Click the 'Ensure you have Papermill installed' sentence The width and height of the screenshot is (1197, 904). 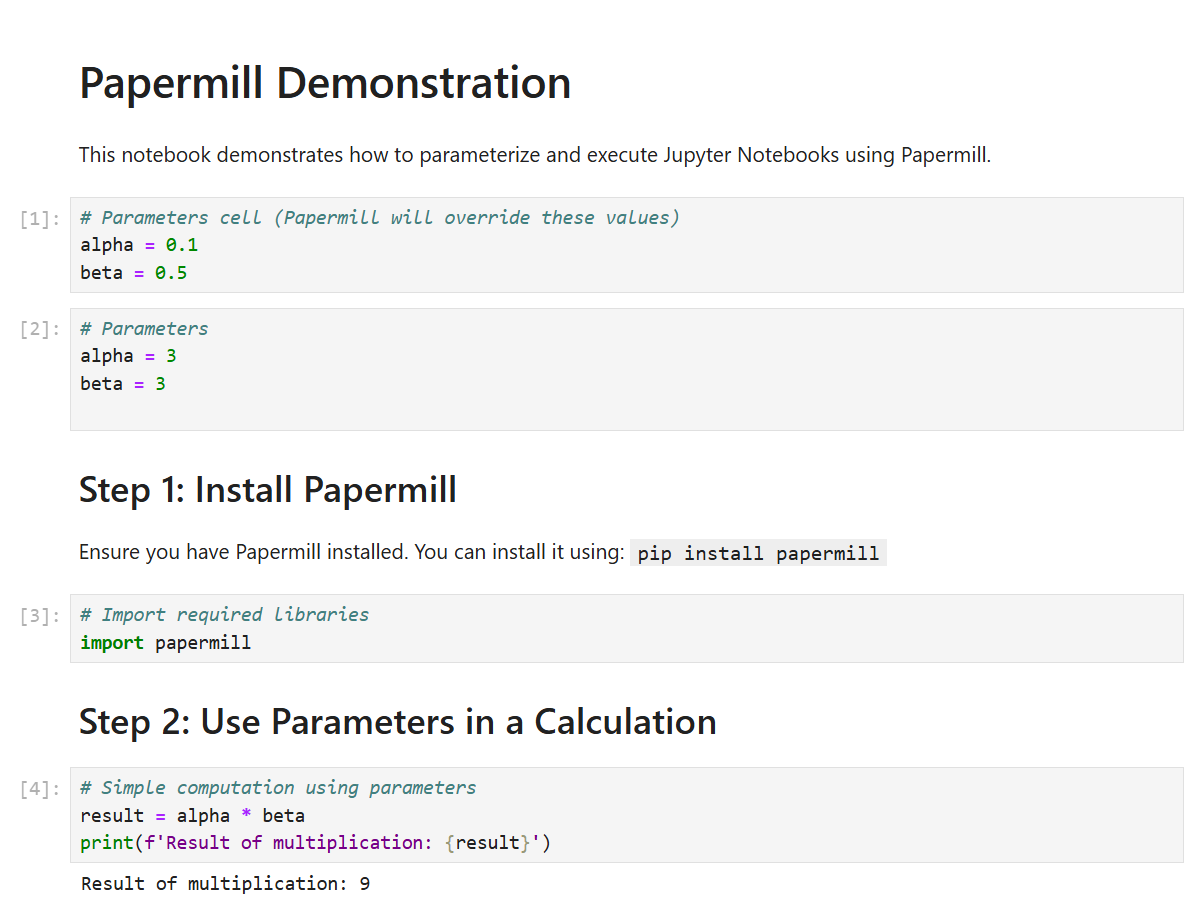pos(352,552)
